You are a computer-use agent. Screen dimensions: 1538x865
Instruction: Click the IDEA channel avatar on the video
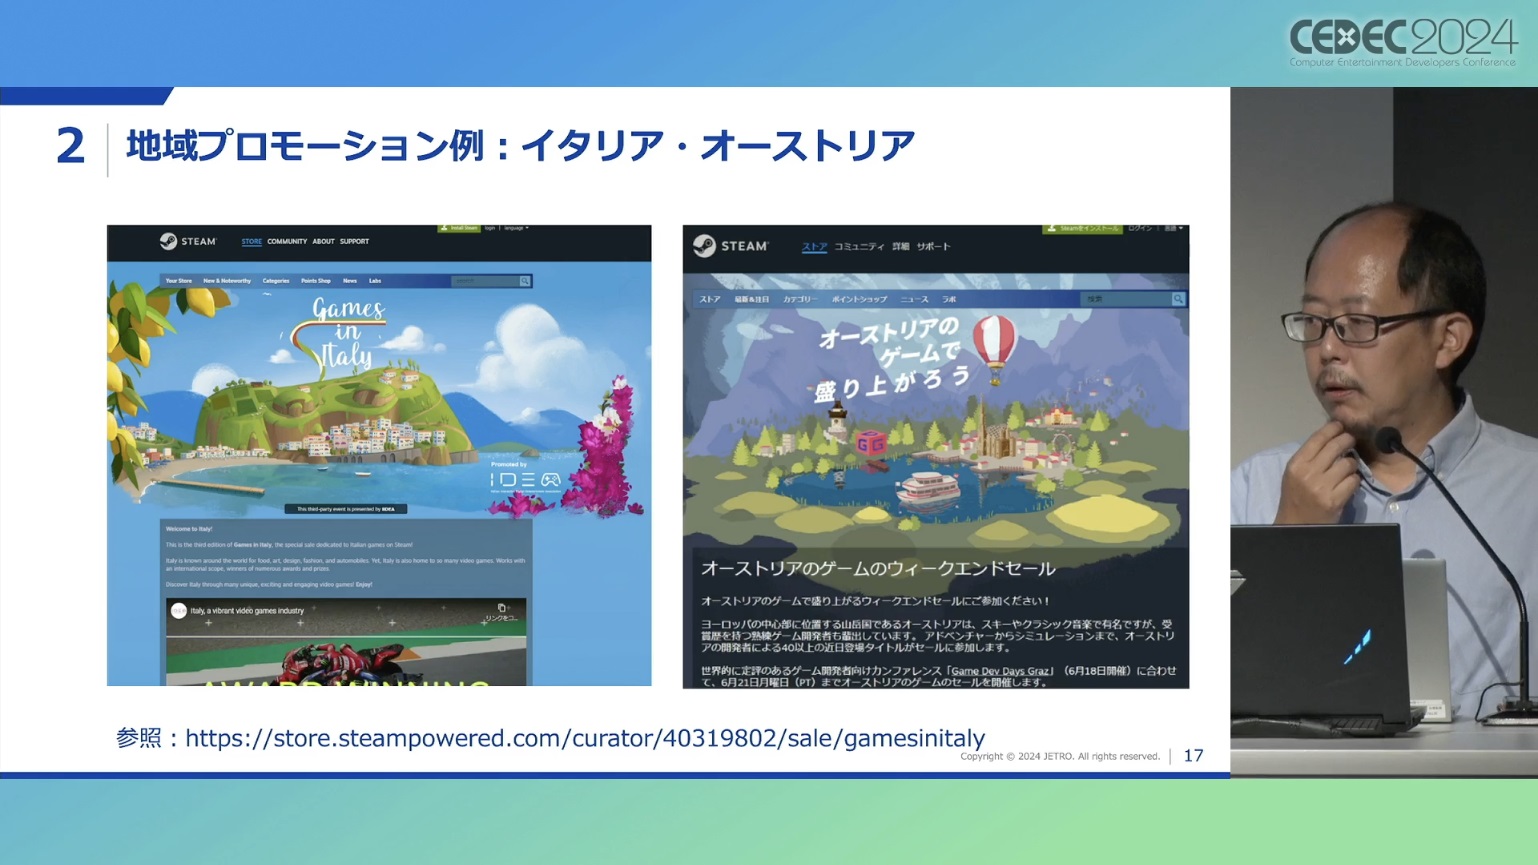(x=179, y=610)
